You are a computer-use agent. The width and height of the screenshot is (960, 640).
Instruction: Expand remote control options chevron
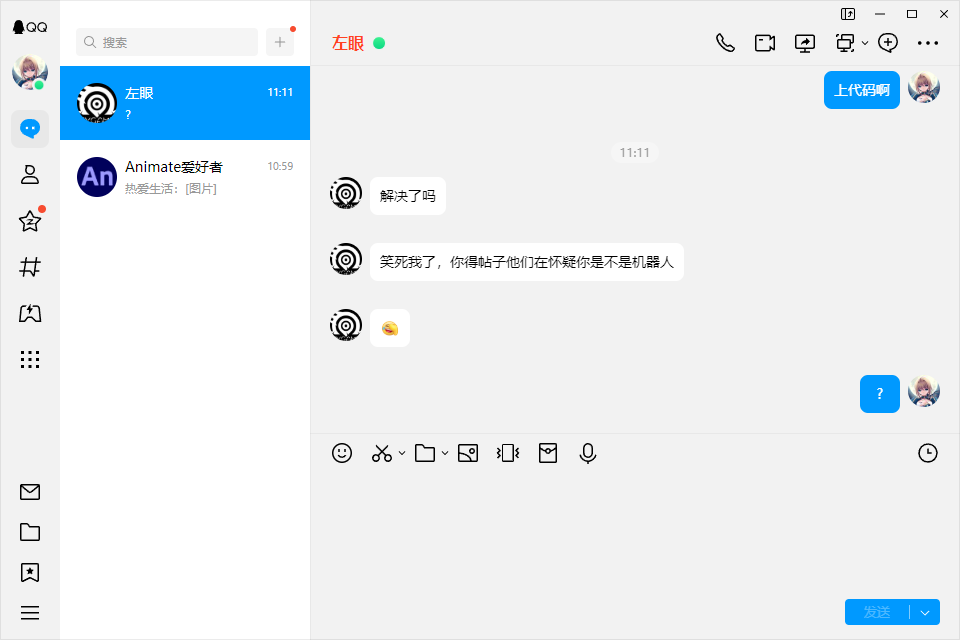click(864, 43)
